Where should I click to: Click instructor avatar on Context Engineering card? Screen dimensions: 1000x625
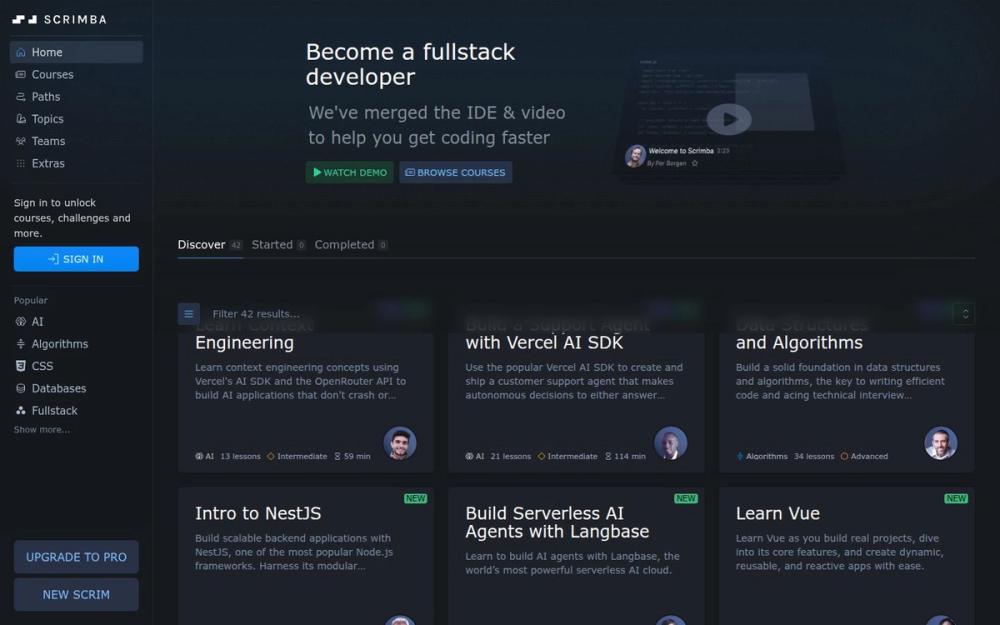point(400,443)
